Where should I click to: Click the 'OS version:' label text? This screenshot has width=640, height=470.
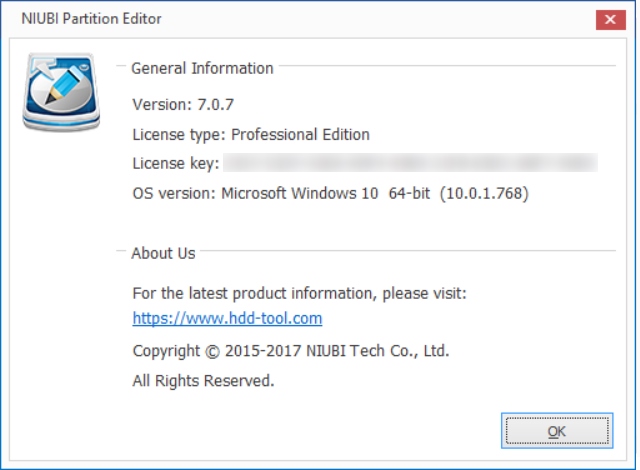[174, 193]
